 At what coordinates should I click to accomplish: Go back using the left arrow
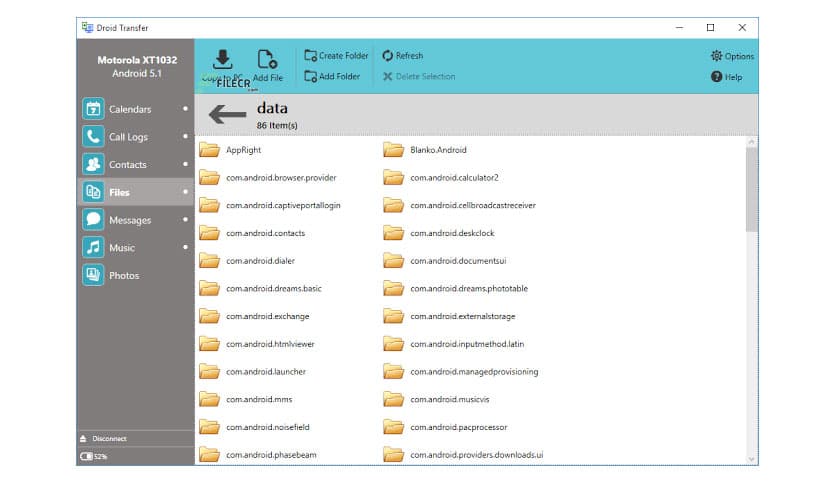click(x=228, y=114)
